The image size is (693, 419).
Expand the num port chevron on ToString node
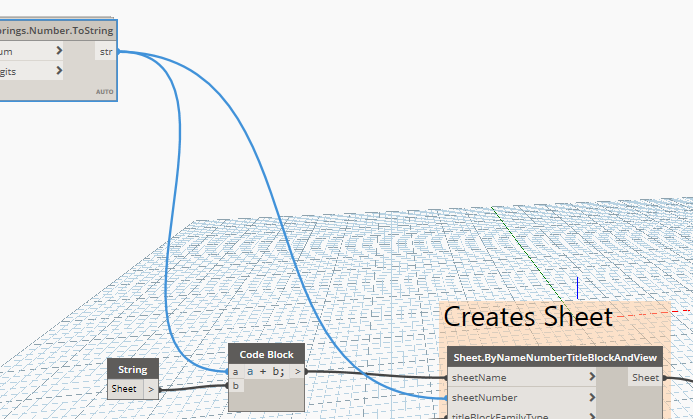[x=60, y=51]
